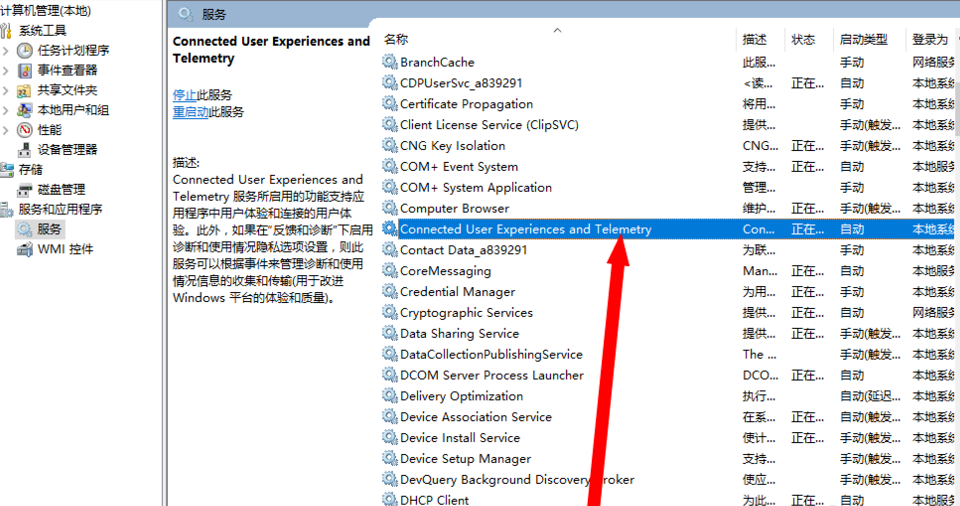Expand the 事件查看器 tree node arrow
The height and width of the screenshot is (506, 960).
click(6, 70)
